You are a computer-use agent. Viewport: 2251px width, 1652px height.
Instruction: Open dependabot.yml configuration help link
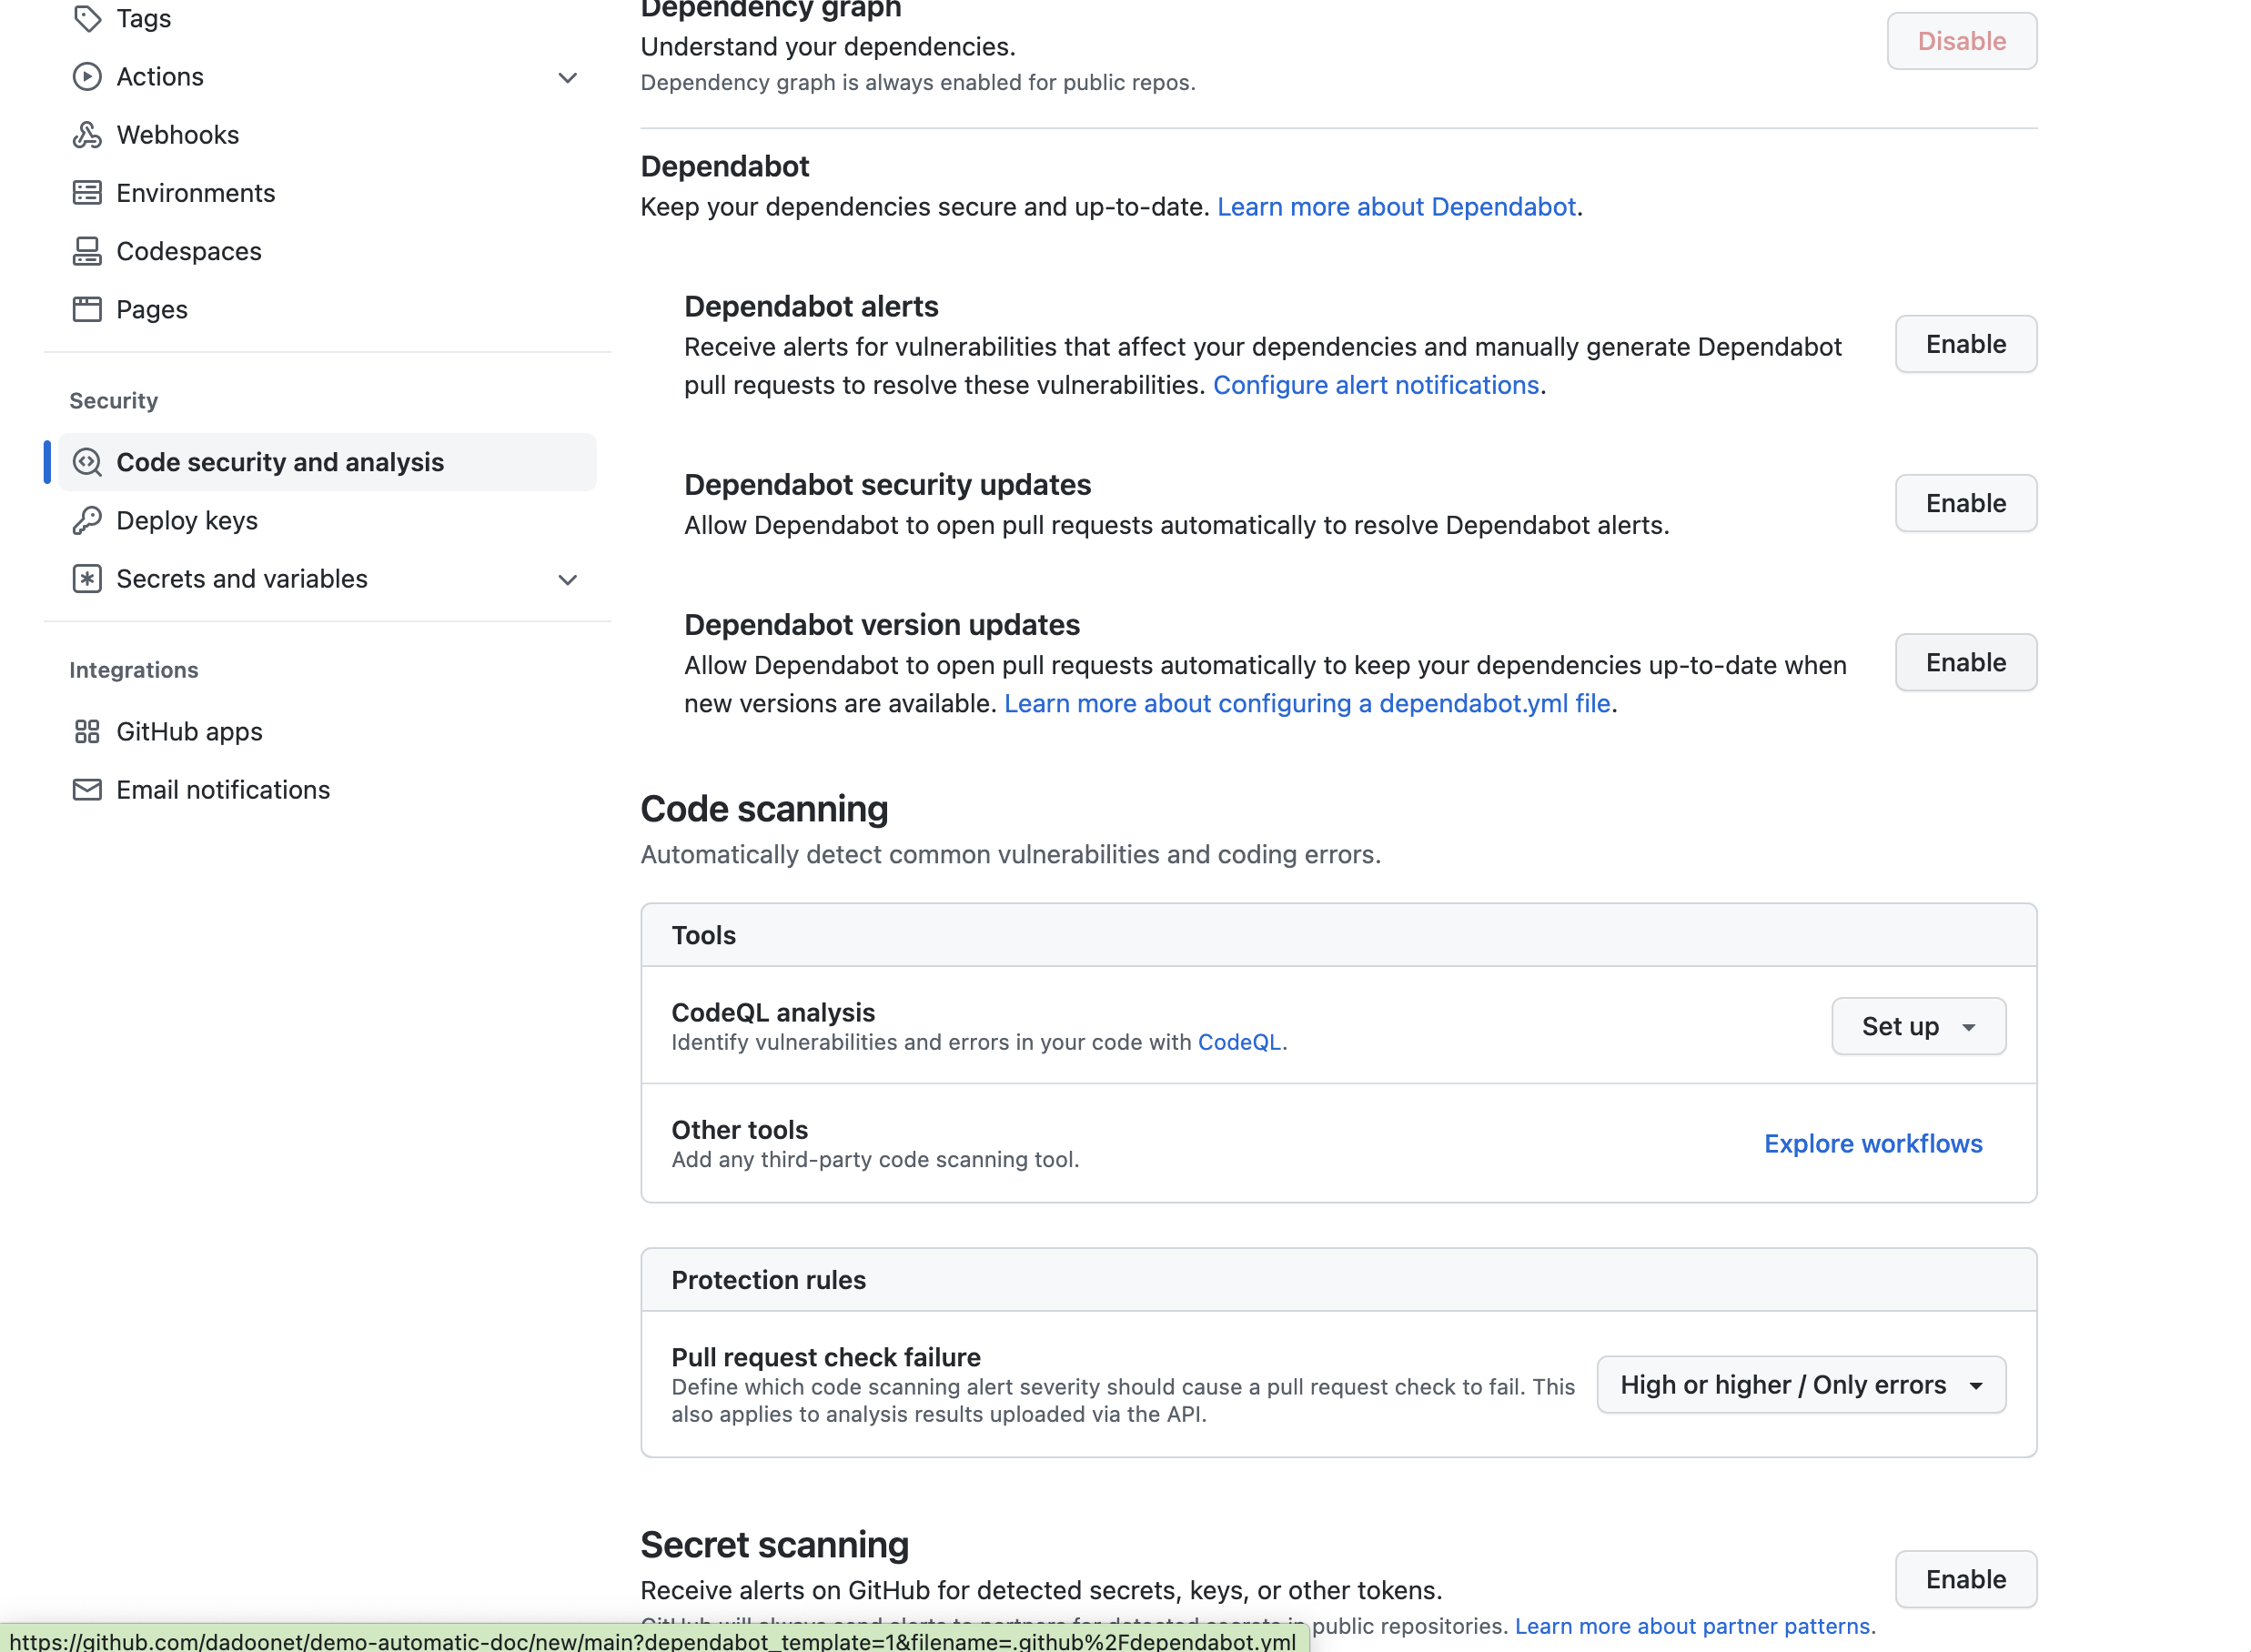click(1307, 704)
